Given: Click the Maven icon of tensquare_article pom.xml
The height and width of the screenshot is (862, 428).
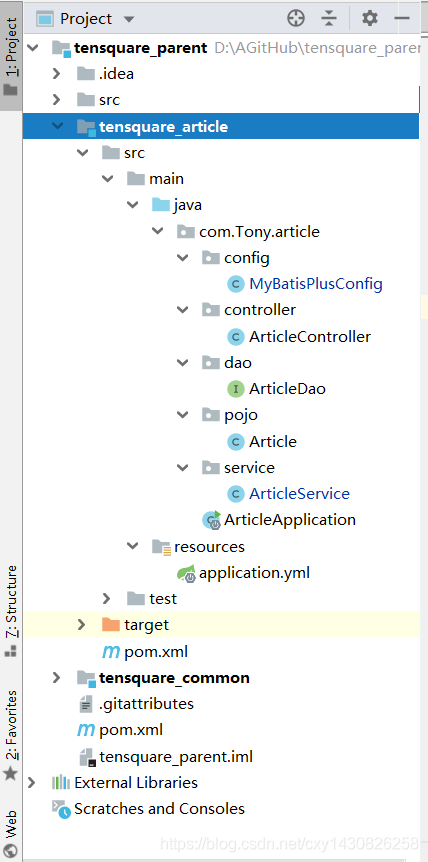Looking at the screenshot, I should click(x=111, y=652).
